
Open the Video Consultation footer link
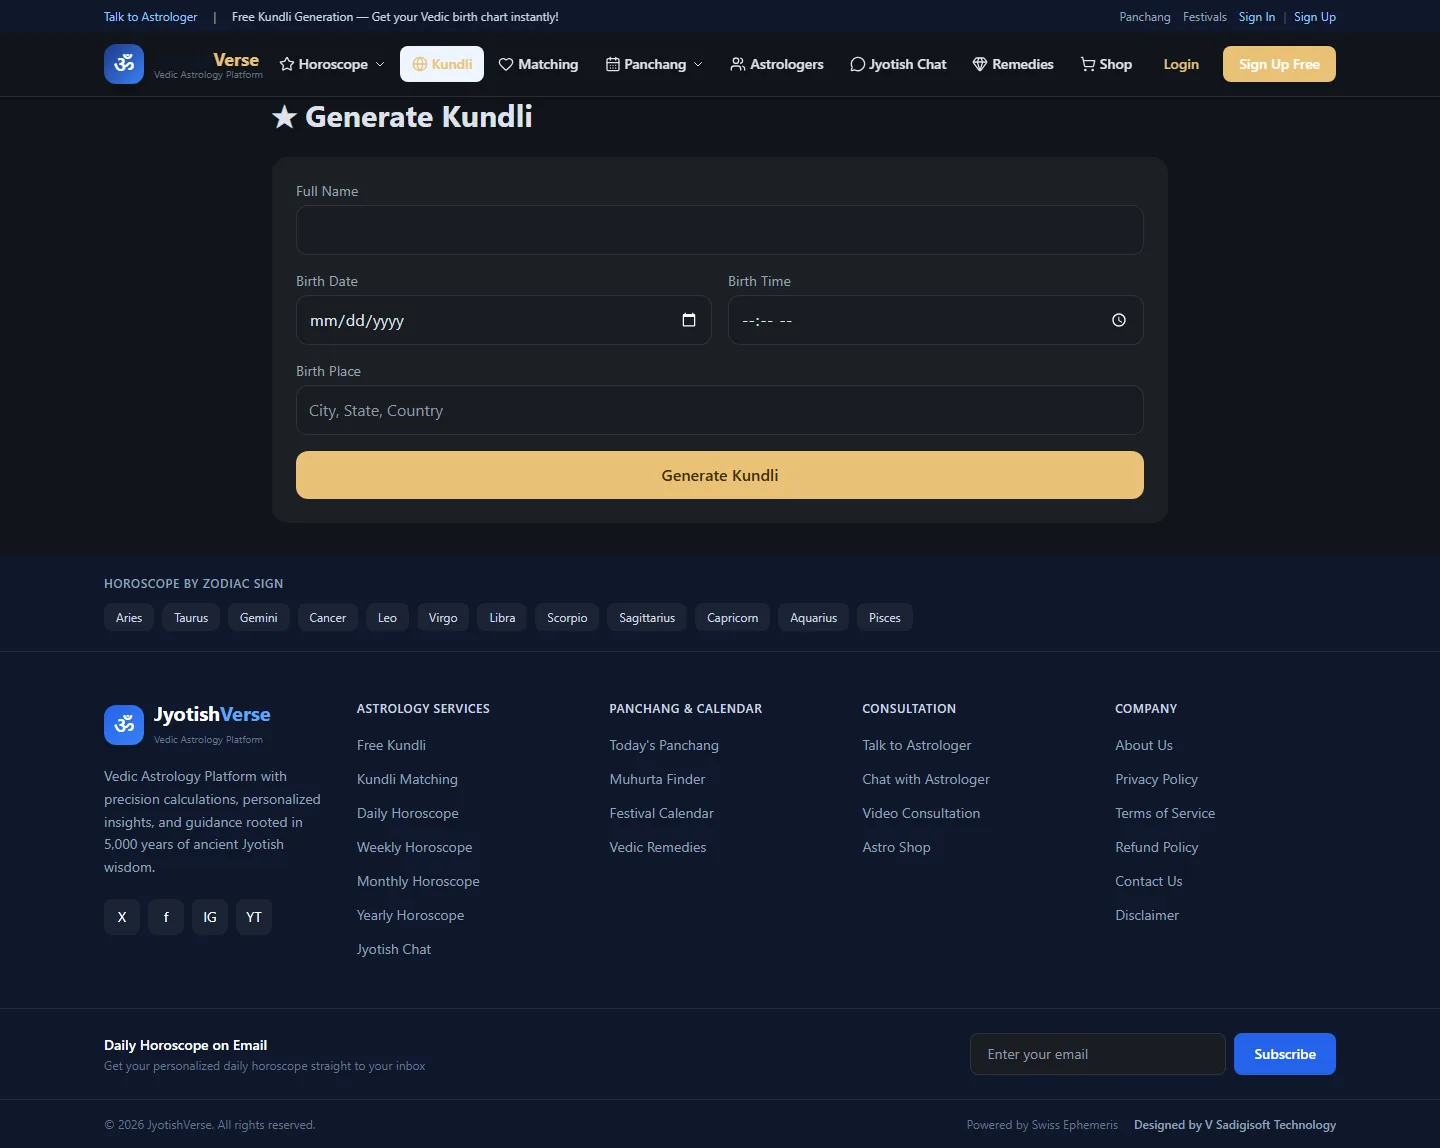coord(921,813)
